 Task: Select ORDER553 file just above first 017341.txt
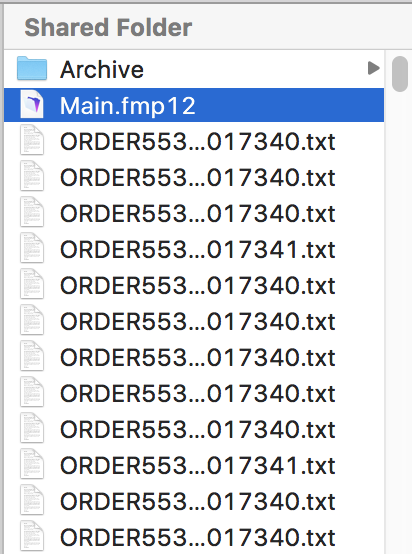click(198, 214)
